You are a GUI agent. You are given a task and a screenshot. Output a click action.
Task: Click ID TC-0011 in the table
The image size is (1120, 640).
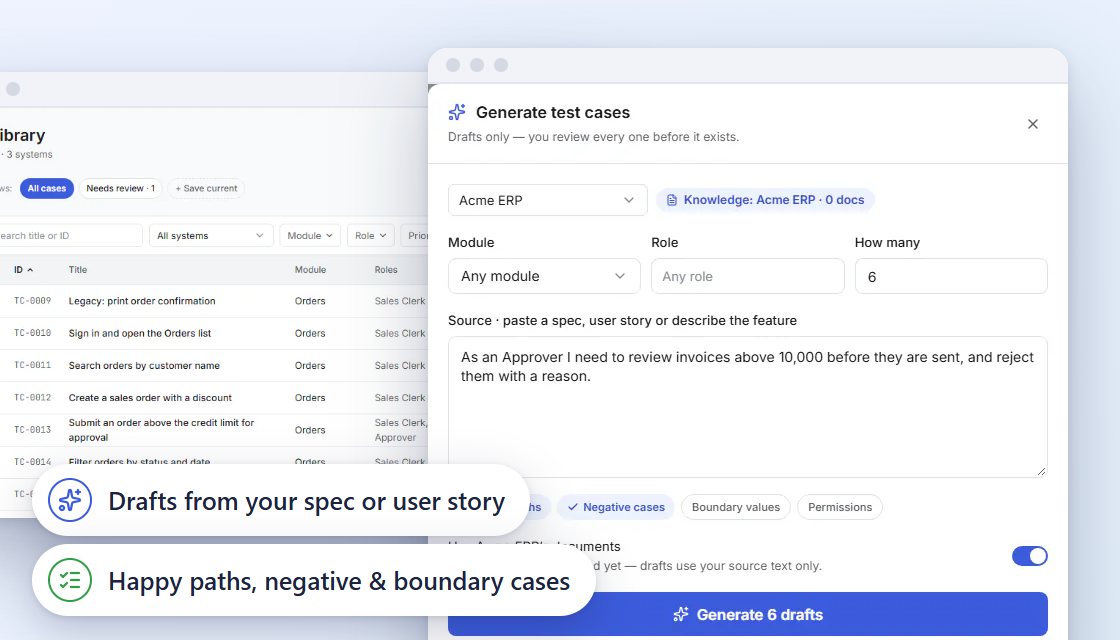click(32, 365)
